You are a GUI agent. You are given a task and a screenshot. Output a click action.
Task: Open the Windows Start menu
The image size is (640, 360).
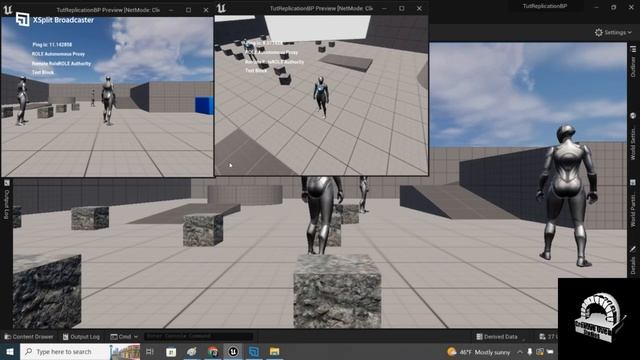(9, 351)
